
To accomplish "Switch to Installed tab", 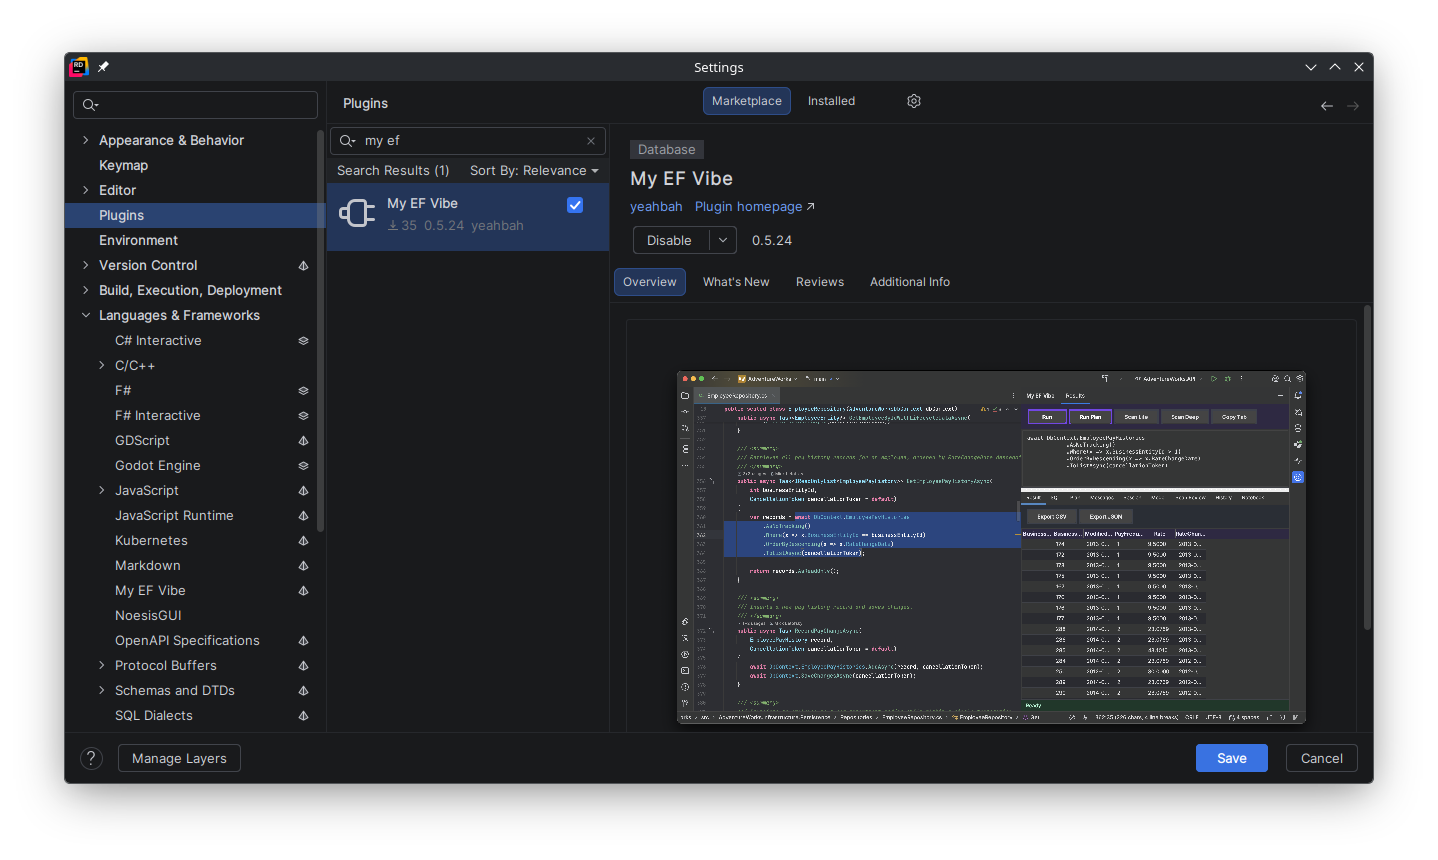I will pyautogui.click(x=831, y=101).
